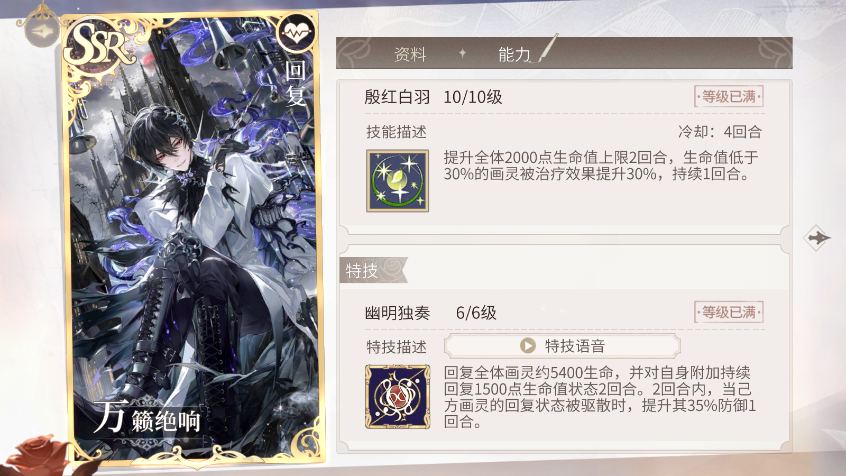View the 万籁绝响 card artwork
The height and width of the screenshot is (476, 846).
tap(194, 237)
